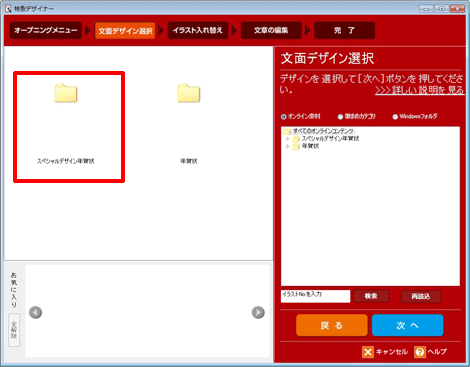Viewport: 470px width, 367px height.
Task: Open the 年賀状 folder in the main pane
Action: pos(189,93)
